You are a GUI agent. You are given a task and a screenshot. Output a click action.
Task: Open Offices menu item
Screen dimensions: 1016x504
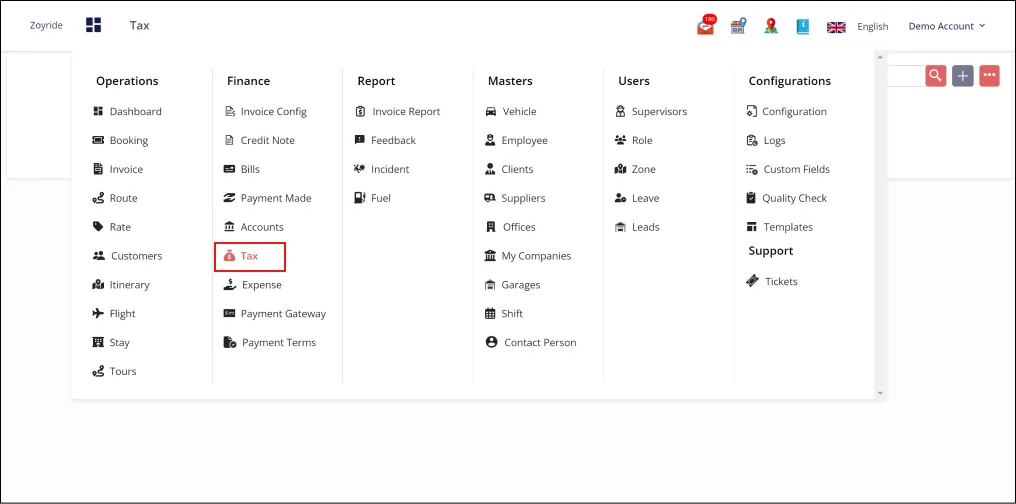[511, 227]
